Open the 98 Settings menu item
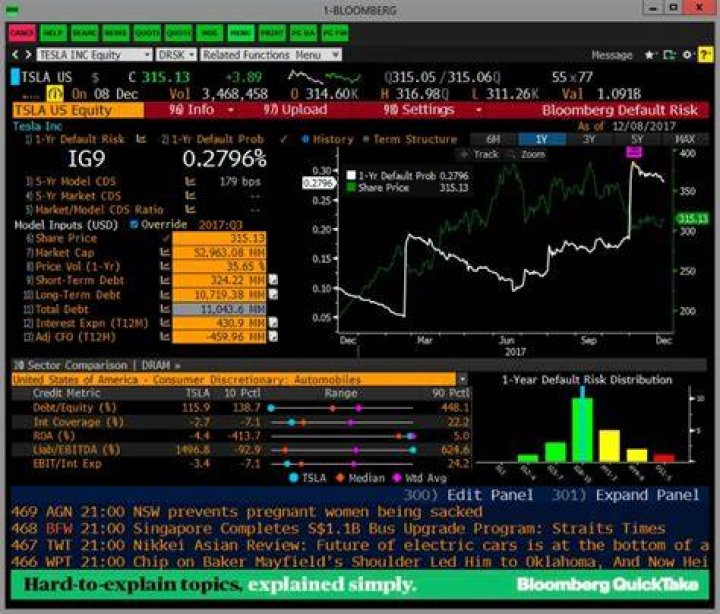Image resolution: width=720 pixels, height=614 pixels. [x=418, y=110]
